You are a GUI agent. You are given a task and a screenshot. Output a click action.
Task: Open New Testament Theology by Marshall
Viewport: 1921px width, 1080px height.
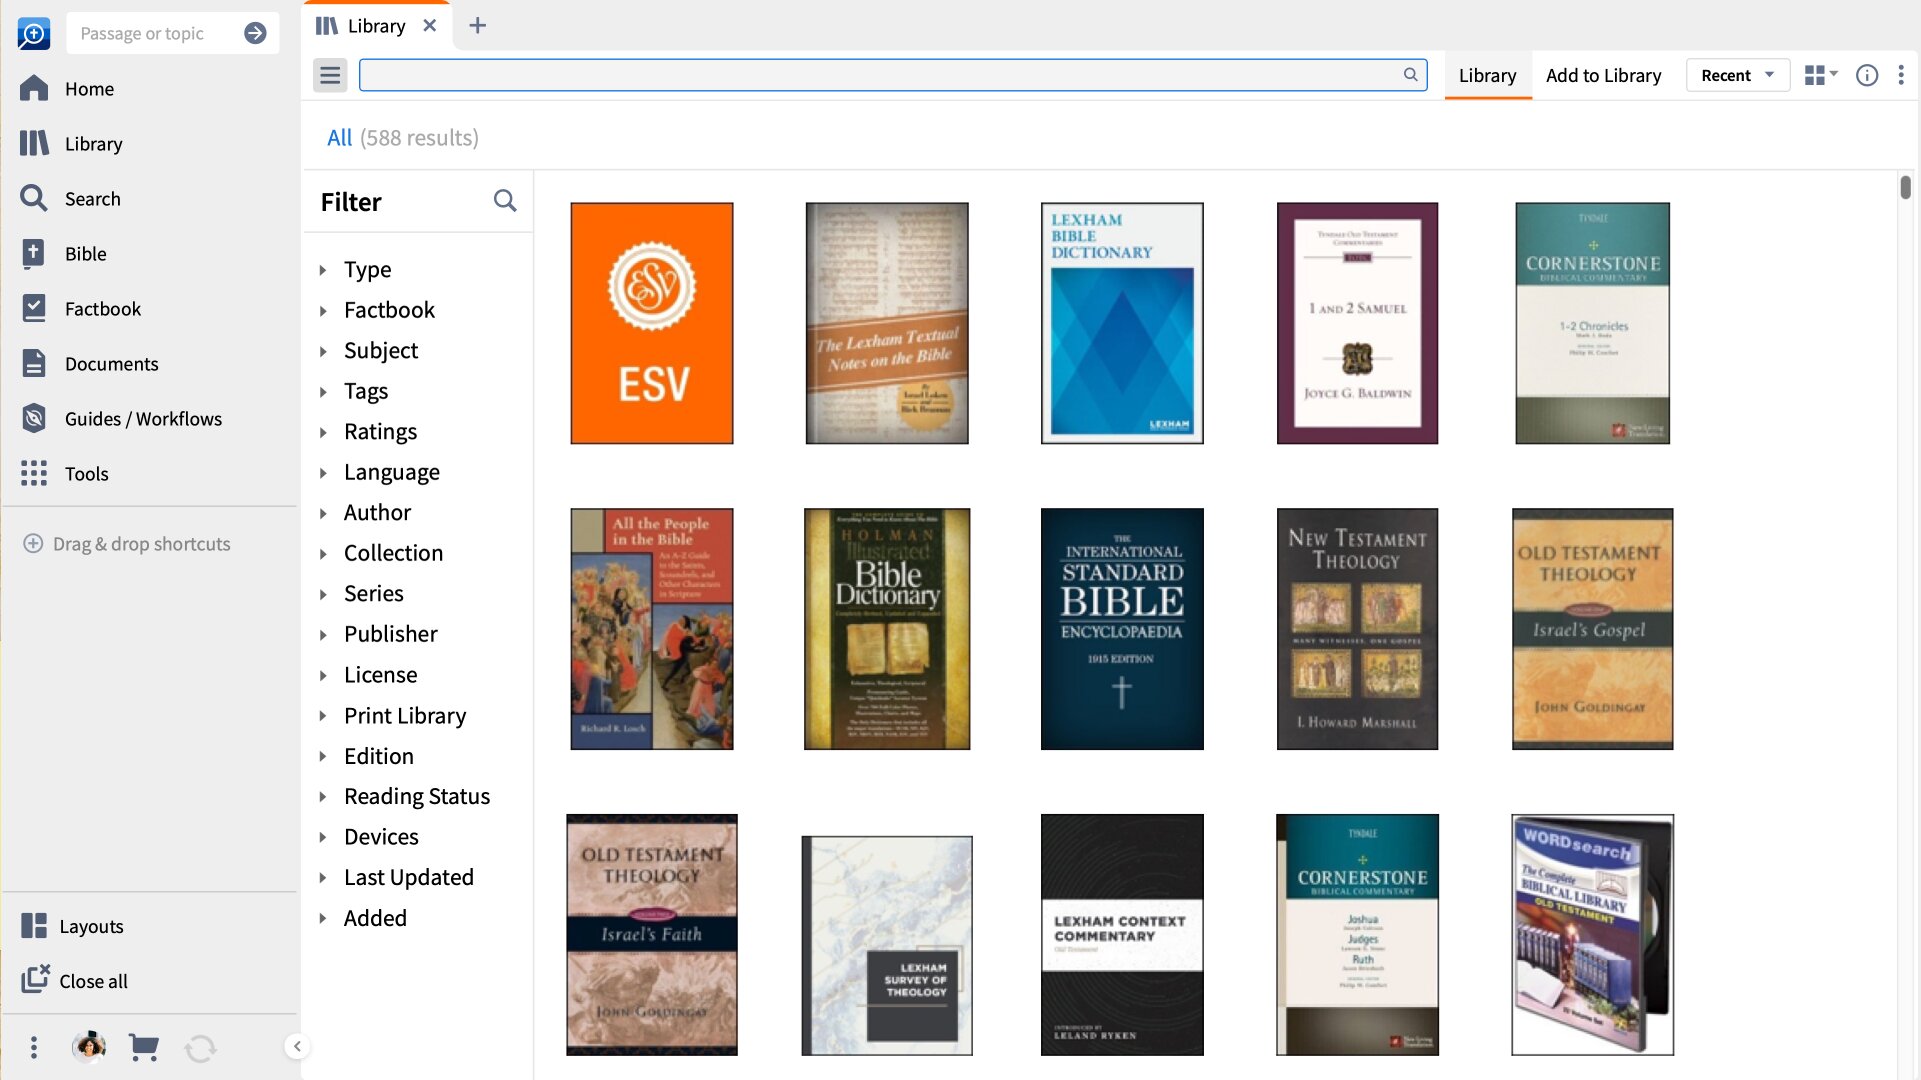coord(1357,629)
